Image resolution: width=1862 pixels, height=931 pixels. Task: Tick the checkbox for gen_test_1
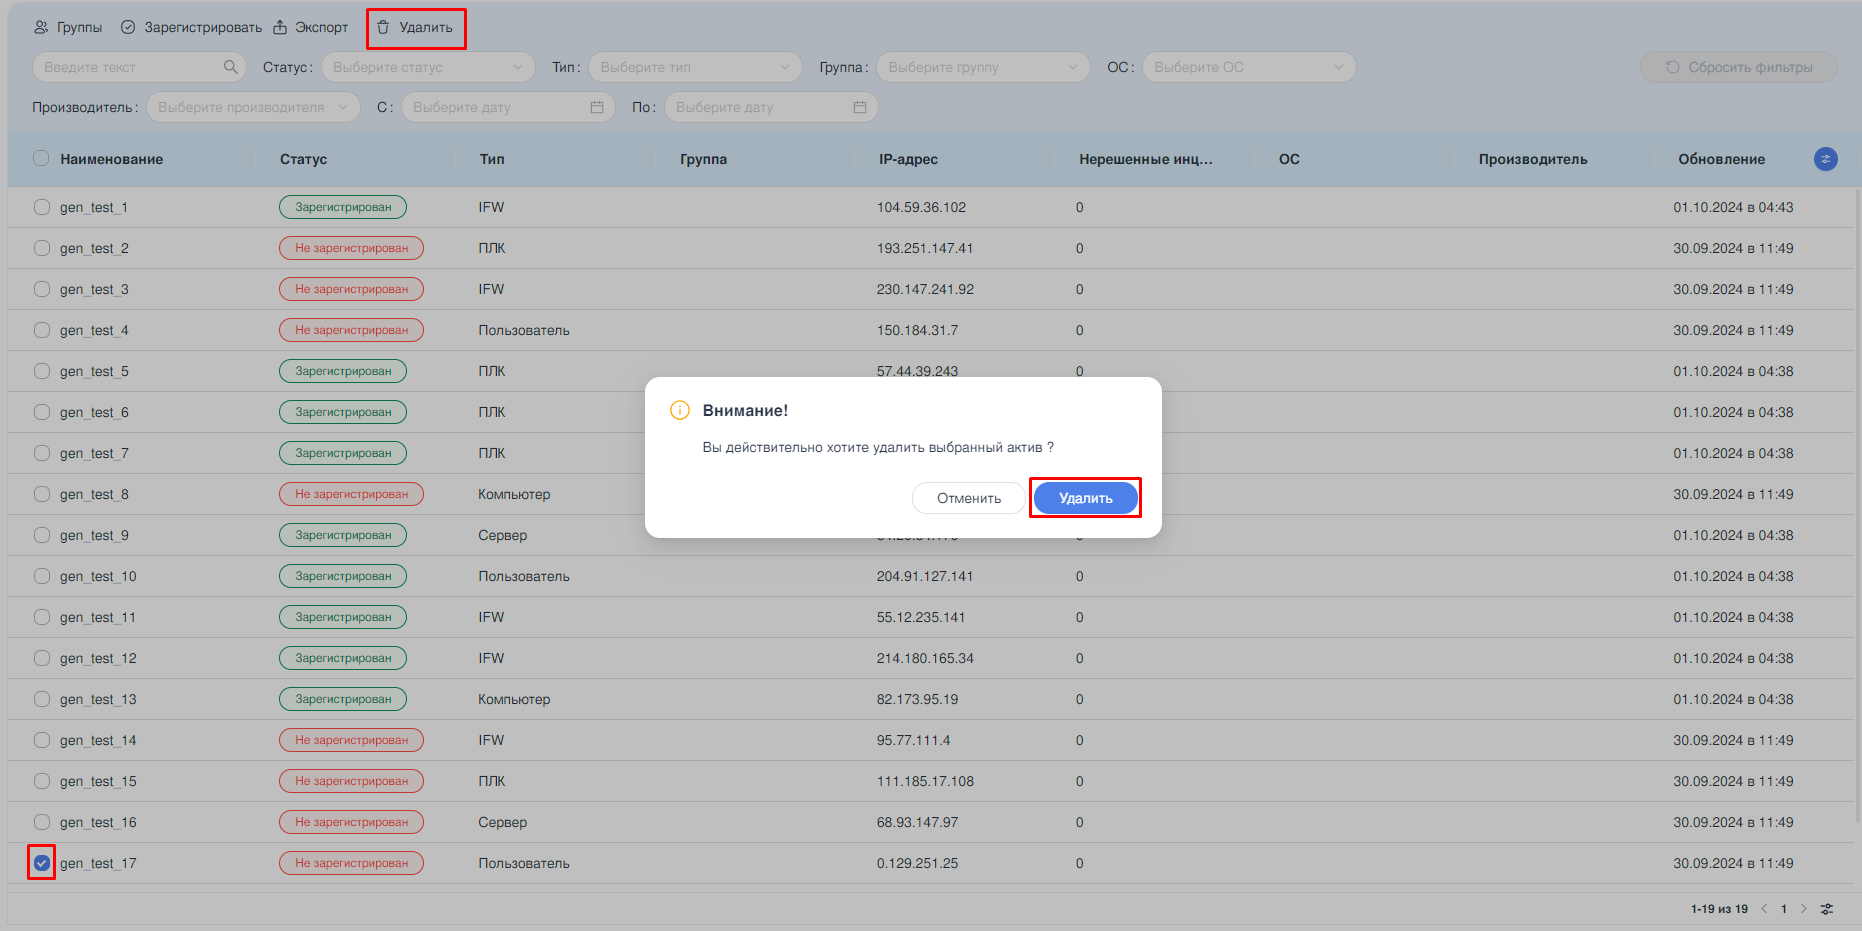[x=42, y=207]
